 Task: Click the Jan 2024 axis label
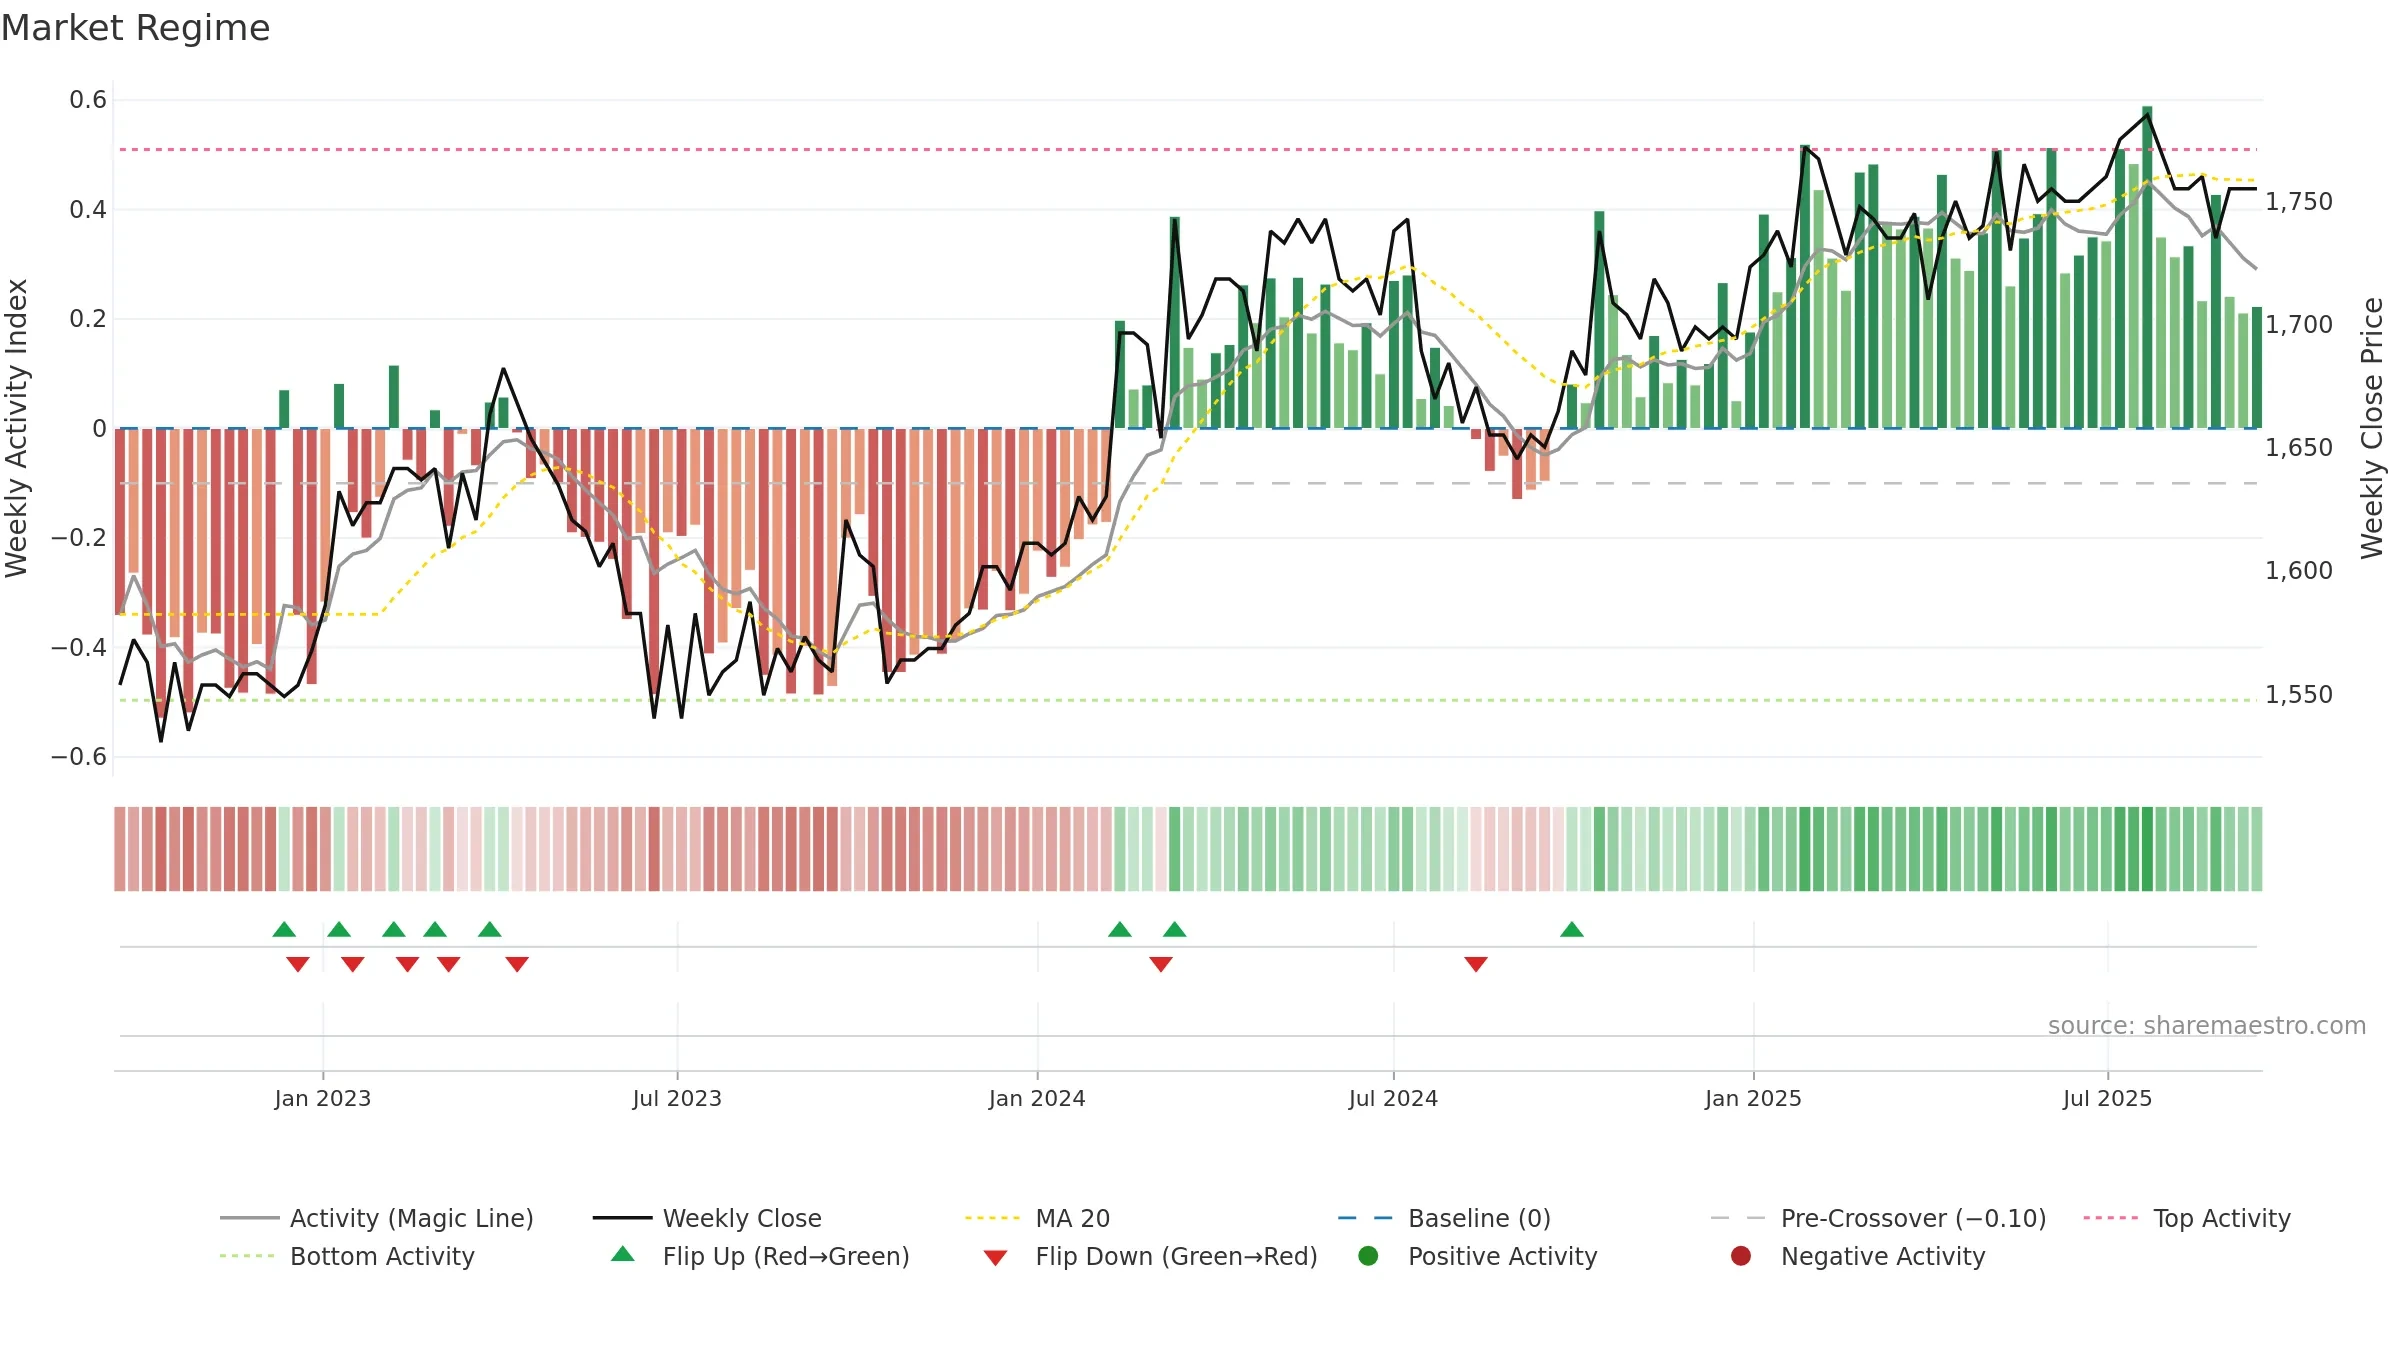(1037, 1099)
